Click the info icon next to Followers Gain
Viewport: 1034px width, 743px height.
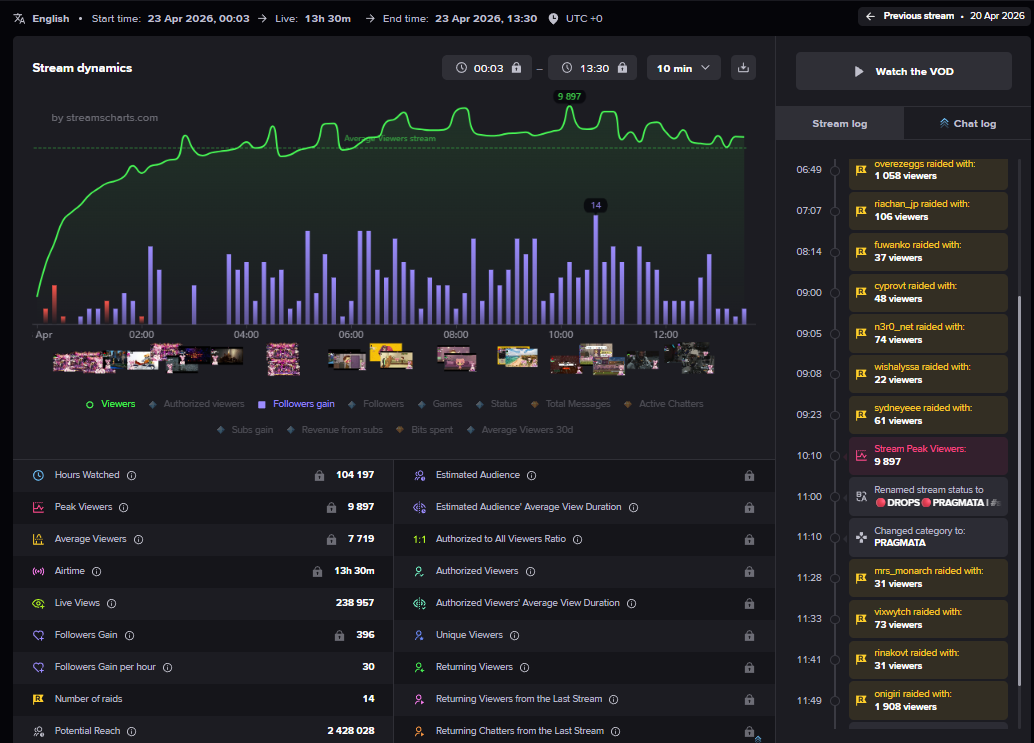tap(129, 636)
